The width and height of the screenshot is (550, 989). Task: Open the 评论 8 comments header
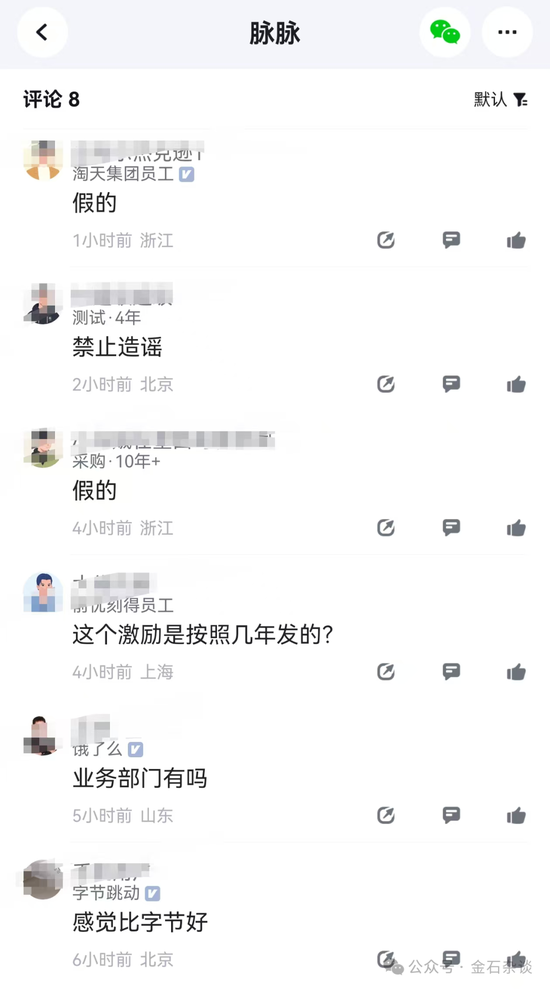click(52, 99)
